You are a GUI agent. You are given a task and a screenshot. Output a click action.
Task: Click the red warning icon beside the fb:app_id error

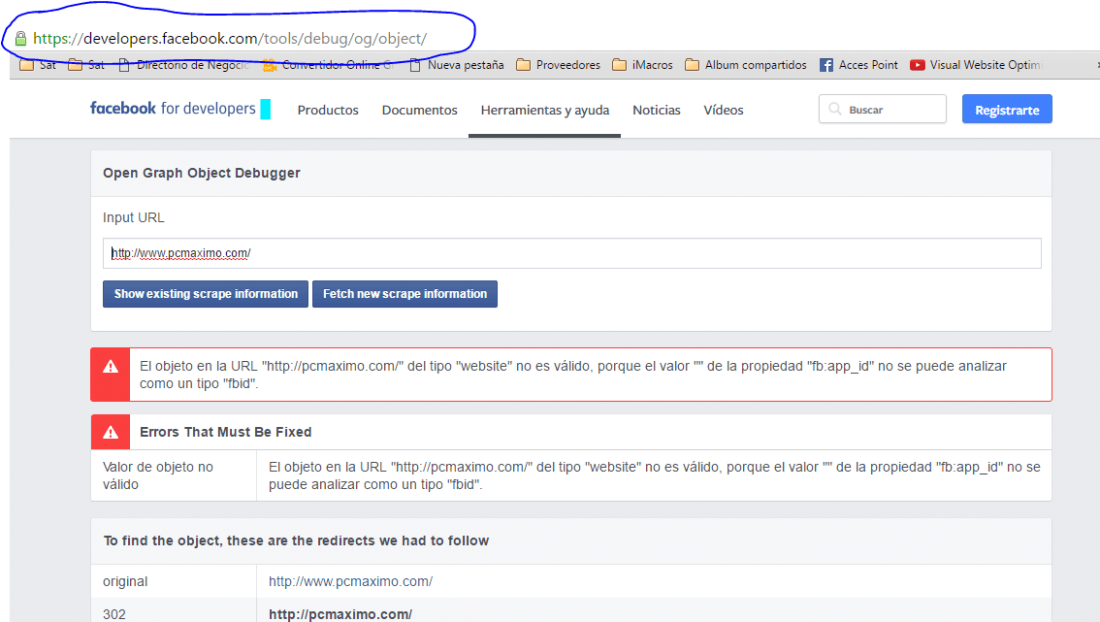click(x=110, y=367)
